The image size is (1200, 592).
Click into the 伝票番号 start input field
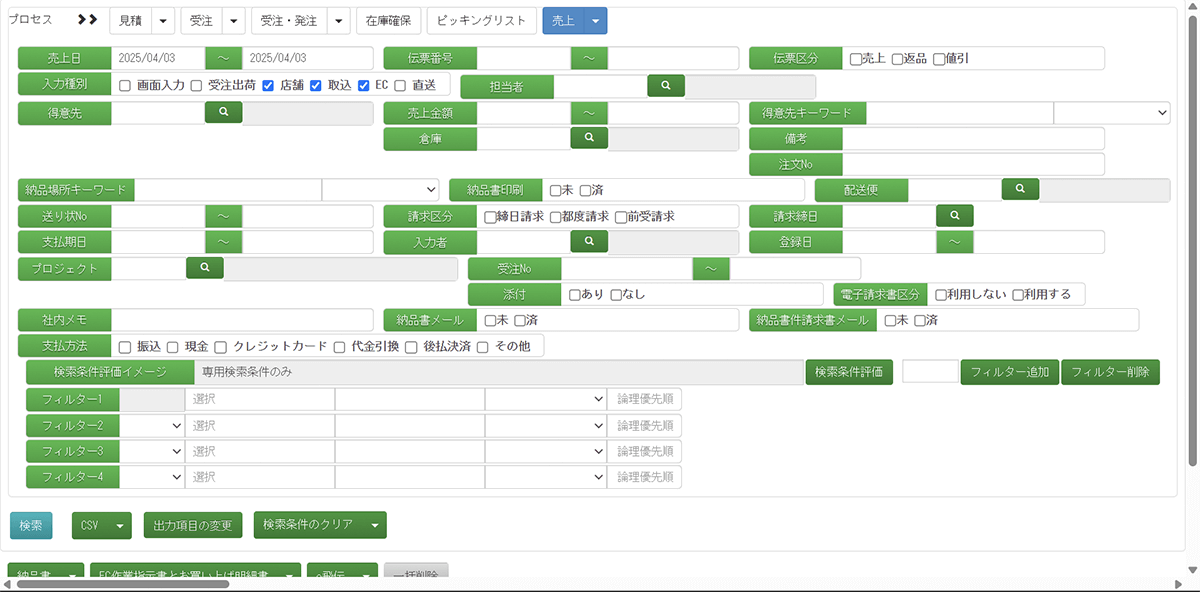(523, 59)
